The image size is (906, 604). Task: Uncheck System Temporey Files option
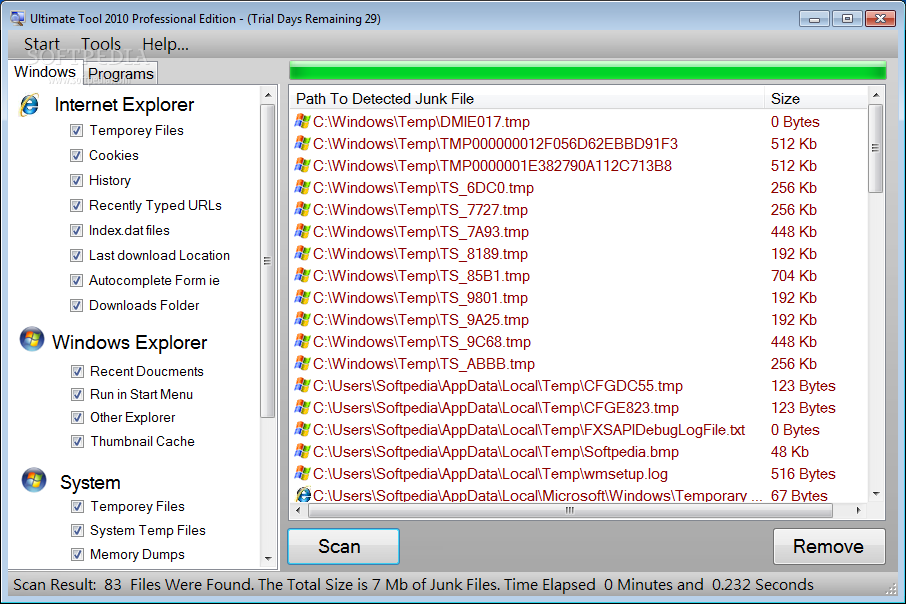tap(77, 507)
